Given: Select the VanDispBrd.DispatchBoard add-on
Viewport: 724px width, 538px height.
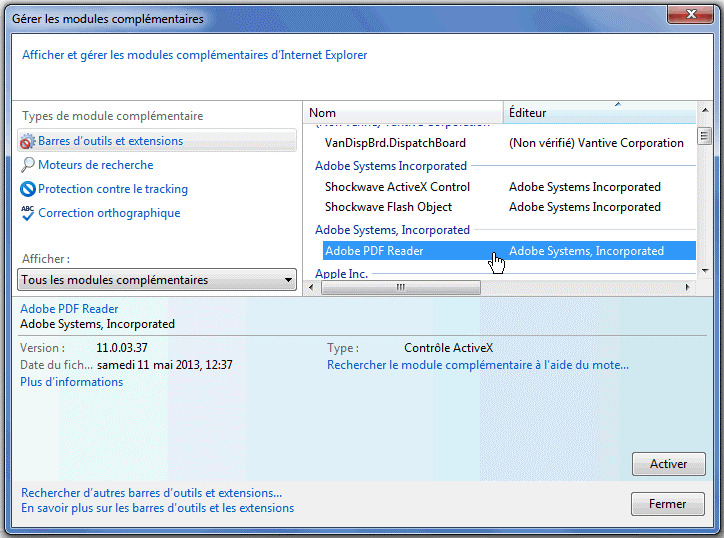Looking at the screenshot, I should pyautogui.click(x=395, y=143).
